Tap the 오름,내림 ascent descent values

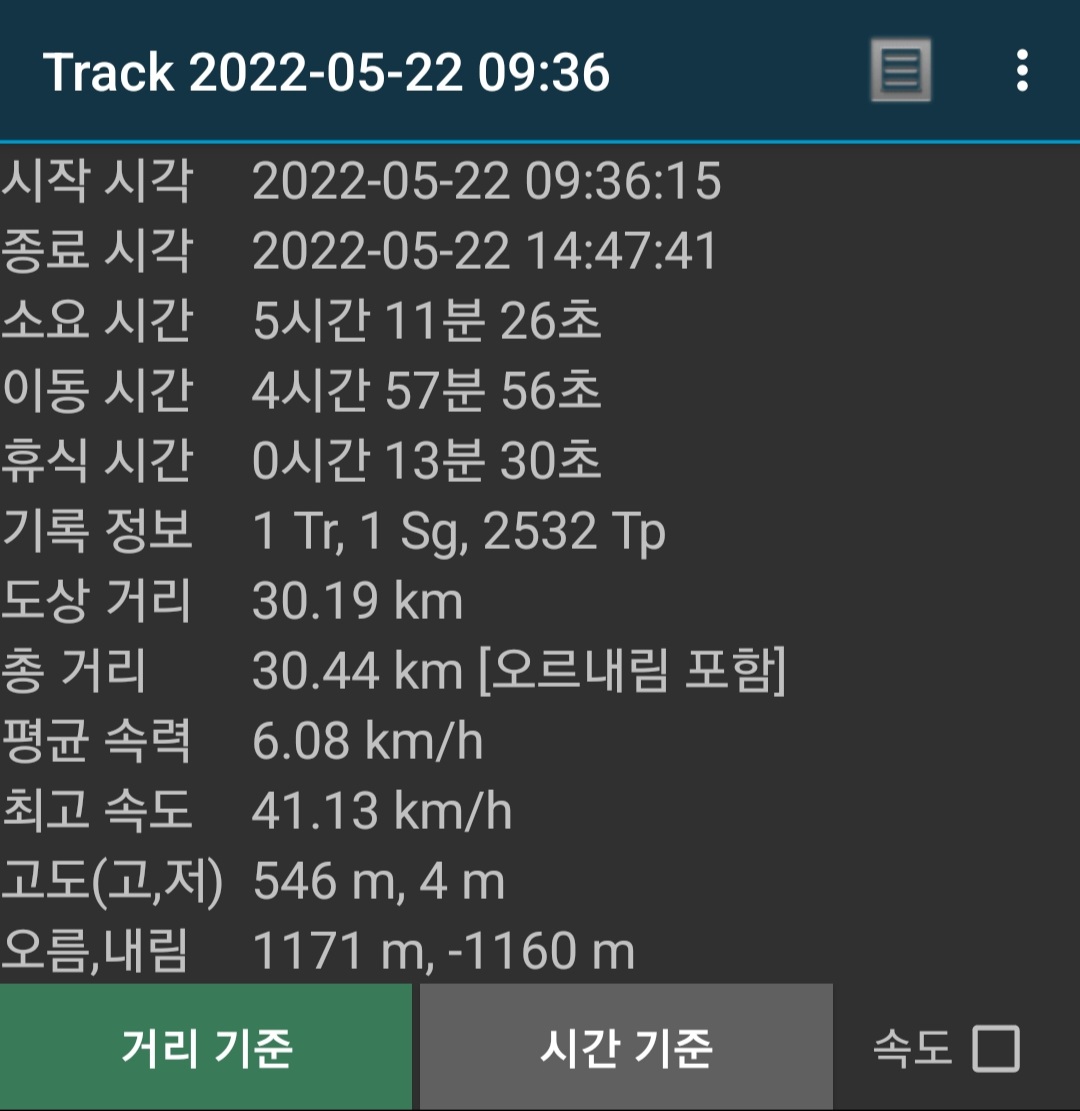pyautogui.click(x=444, y=951)
